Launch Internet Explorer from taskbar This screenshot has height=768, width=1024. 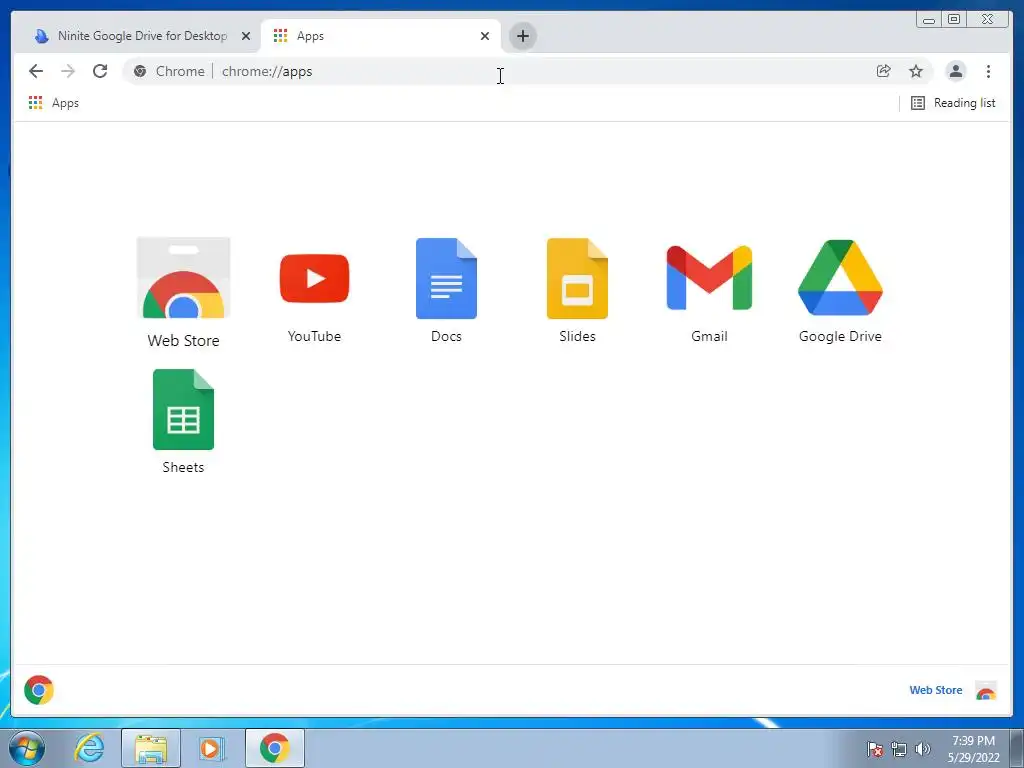point(89,748)
